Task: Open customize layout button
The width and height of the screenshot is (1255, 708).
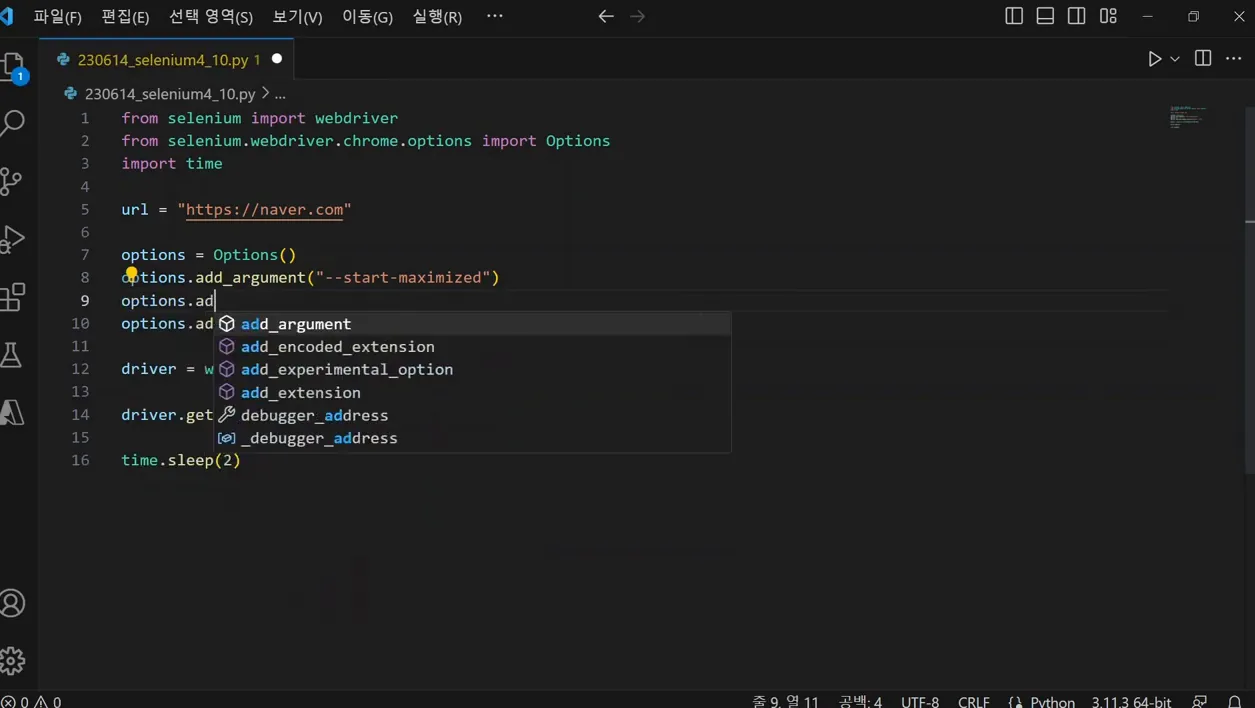Action: pos(1108,16)
